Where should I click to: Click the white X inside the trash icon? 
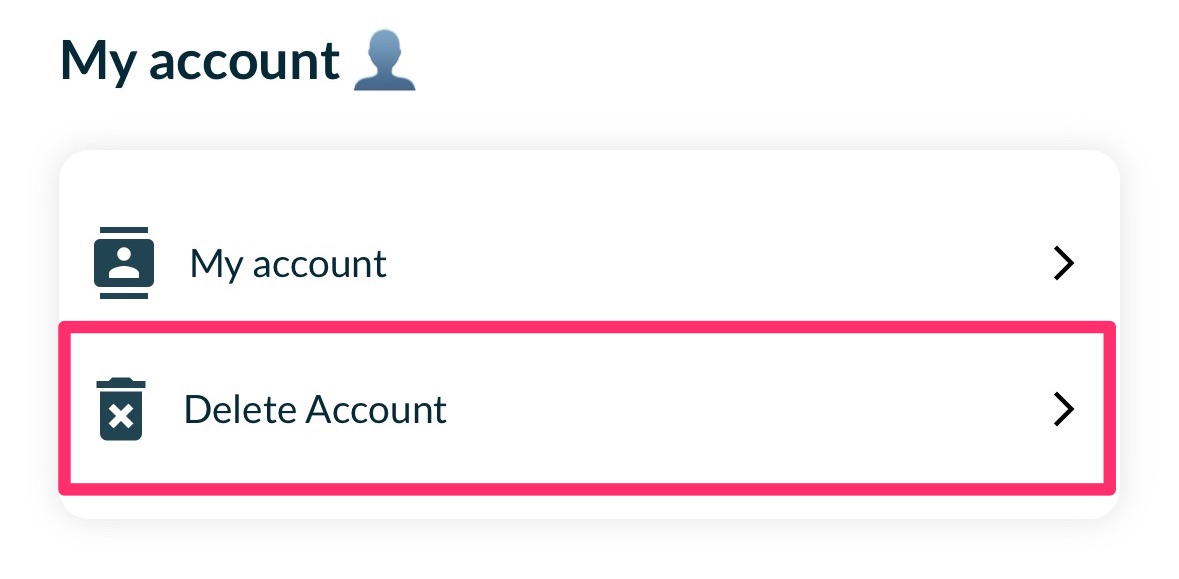[121, 416]
